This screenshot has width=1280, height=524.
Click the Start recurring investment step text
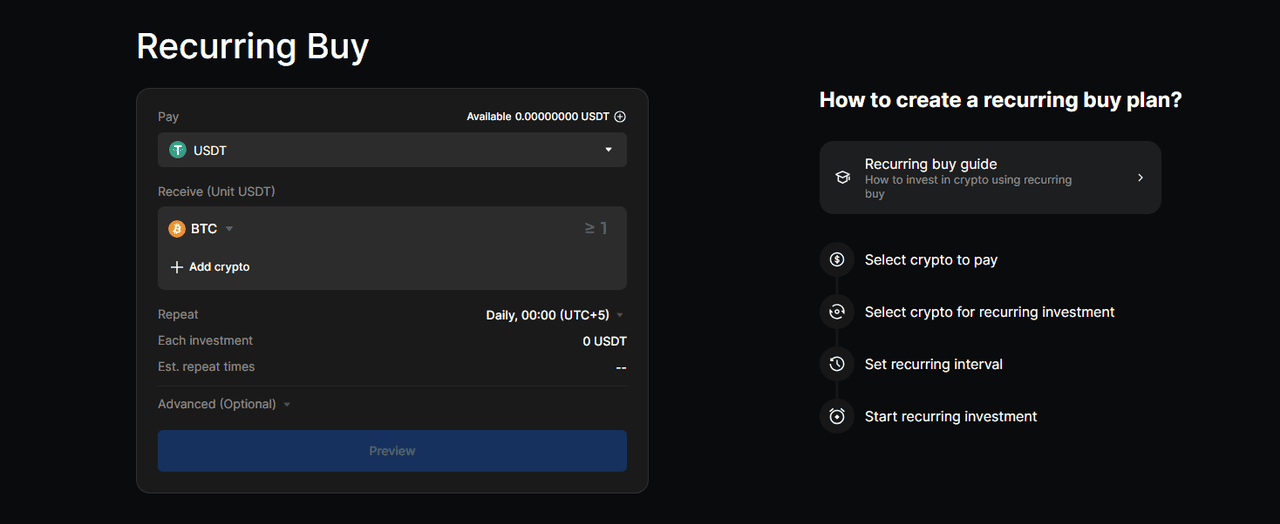(950, 416)
